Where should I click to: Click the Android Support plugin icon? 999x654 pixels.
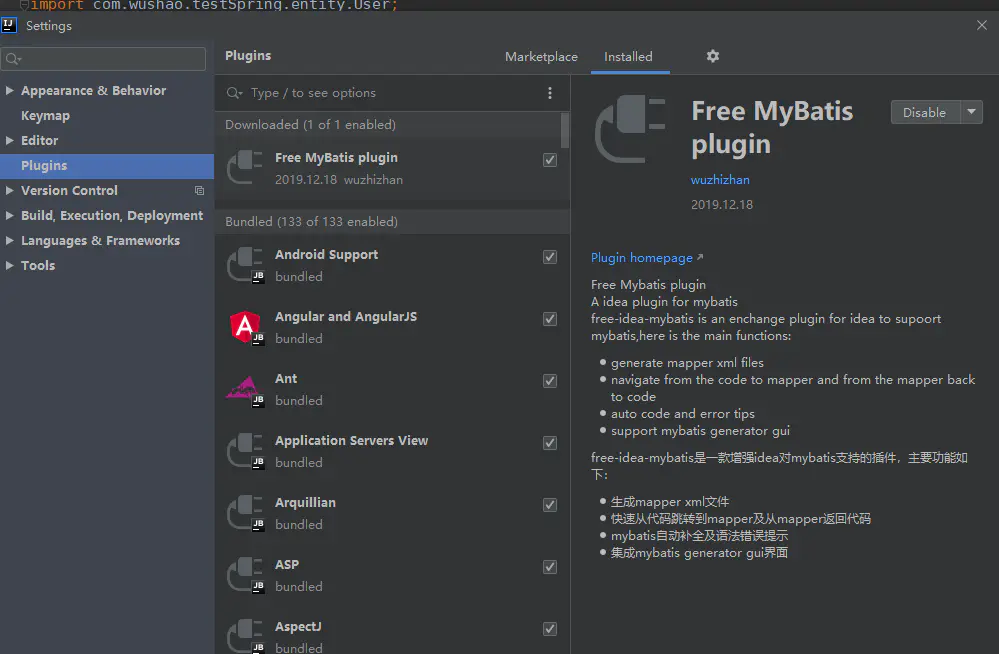tap(246, 265)
